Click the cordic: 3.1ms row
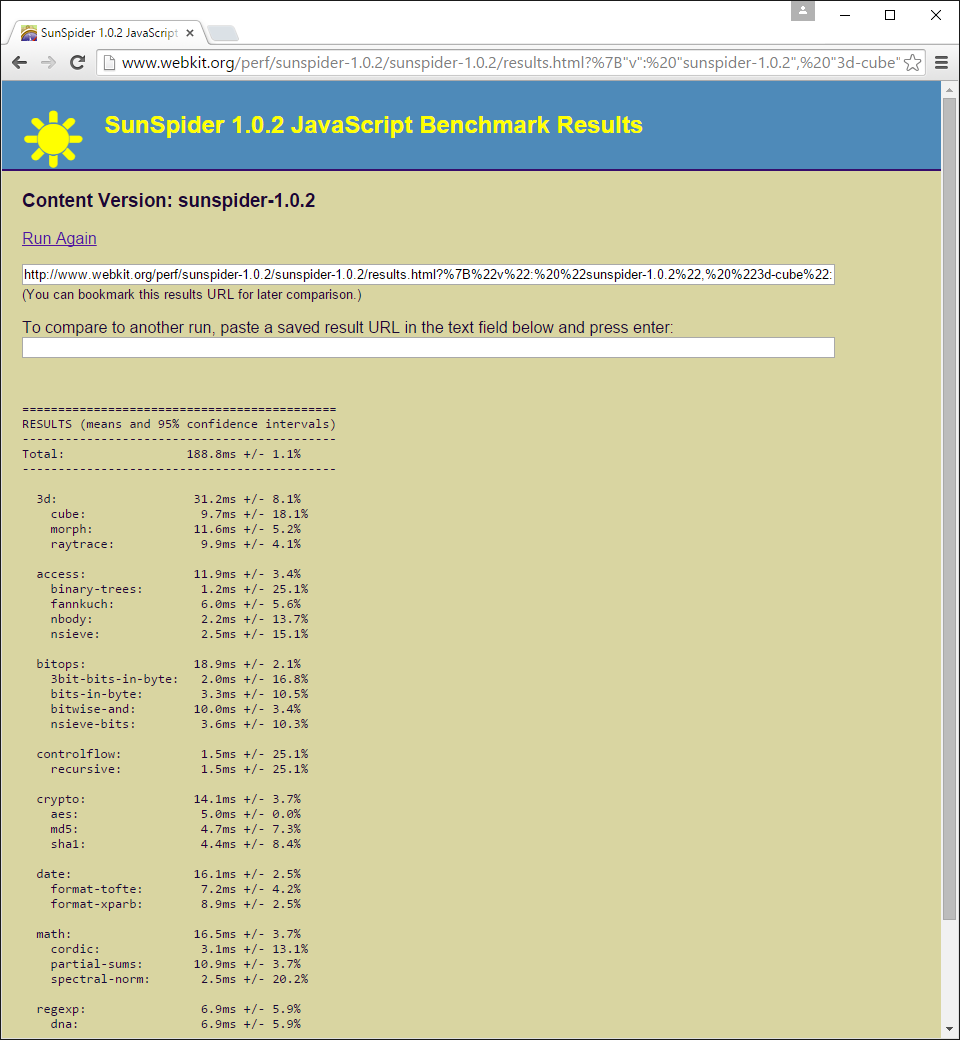Viewport: 960px width, 1040px height. (x=179, y=949)
